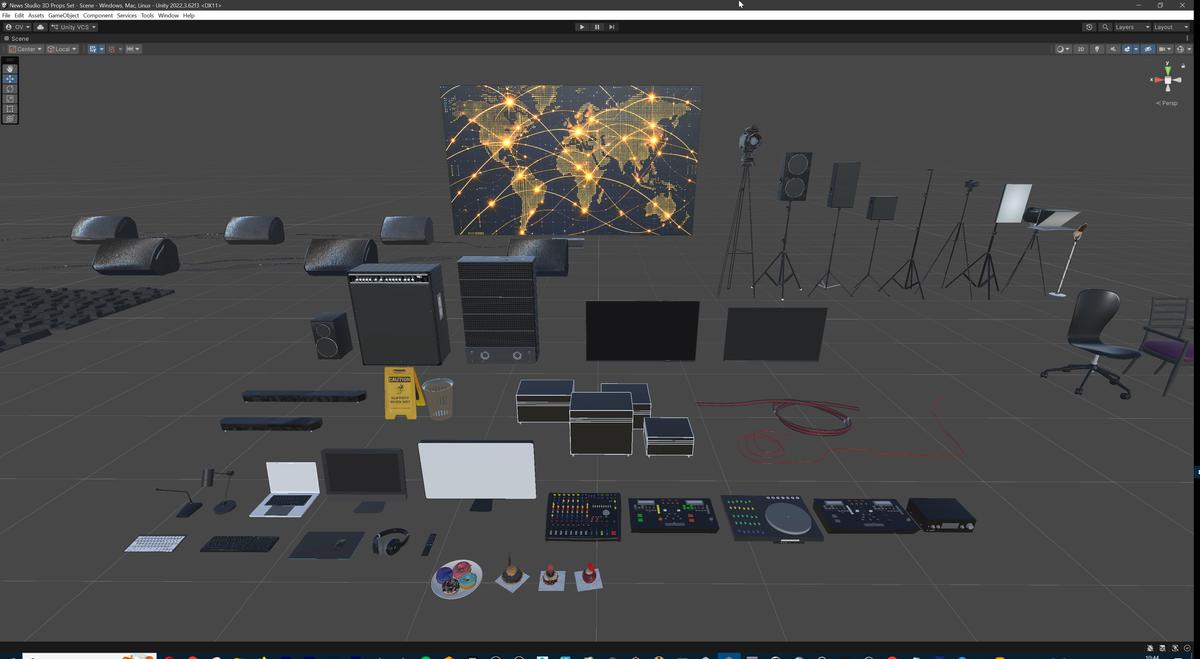Open the Layers dropdown

coord(1132,27)
